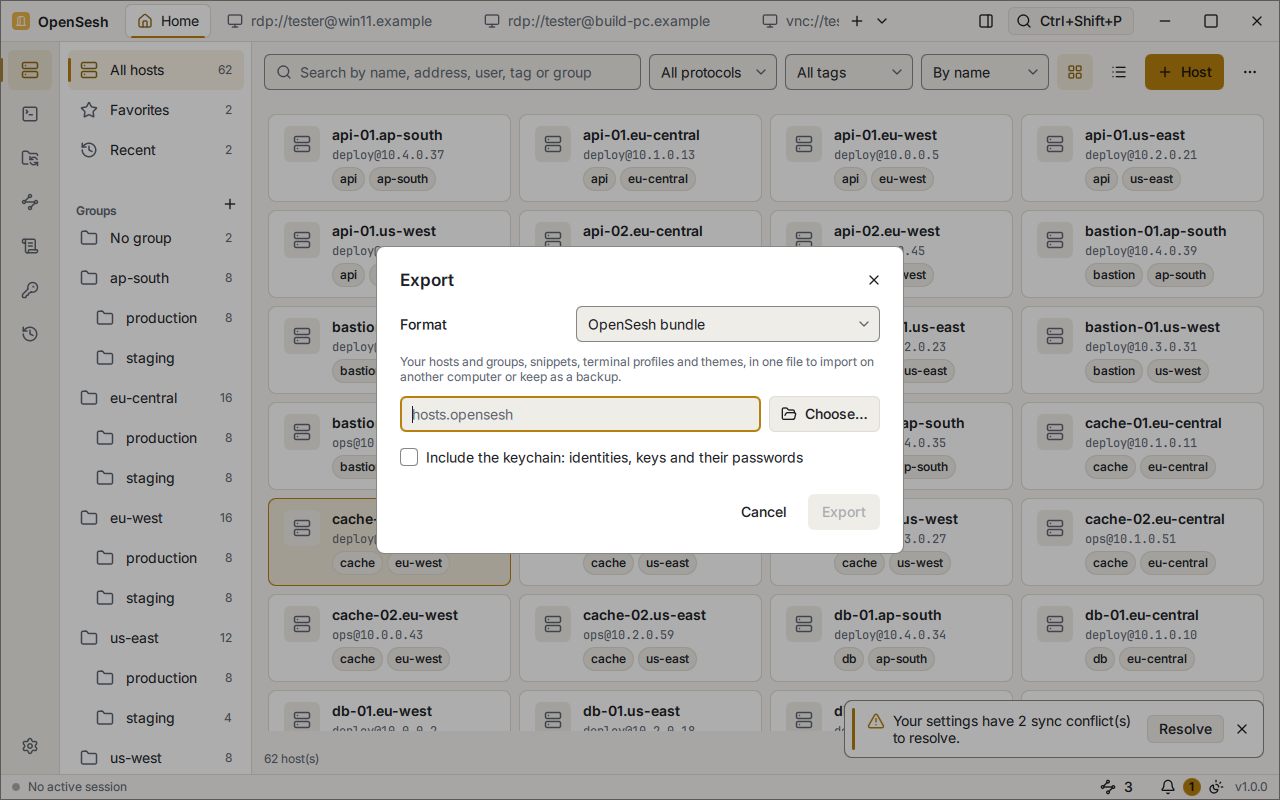Select Recent in sidebar
The width and height of the screenshot is (1280, 800).
point(156,150)
